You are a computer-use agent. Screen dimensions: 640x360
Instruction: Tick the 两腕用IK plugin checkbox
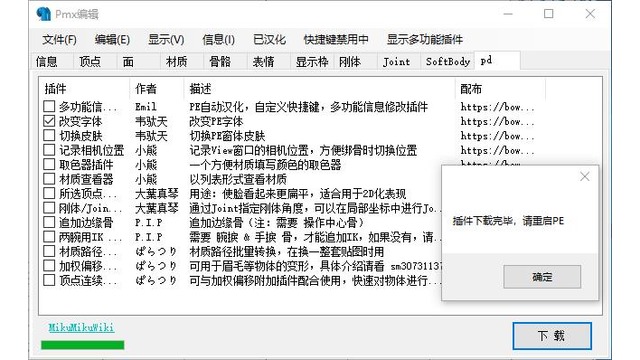pyautogui.click(x=49, y=237)
